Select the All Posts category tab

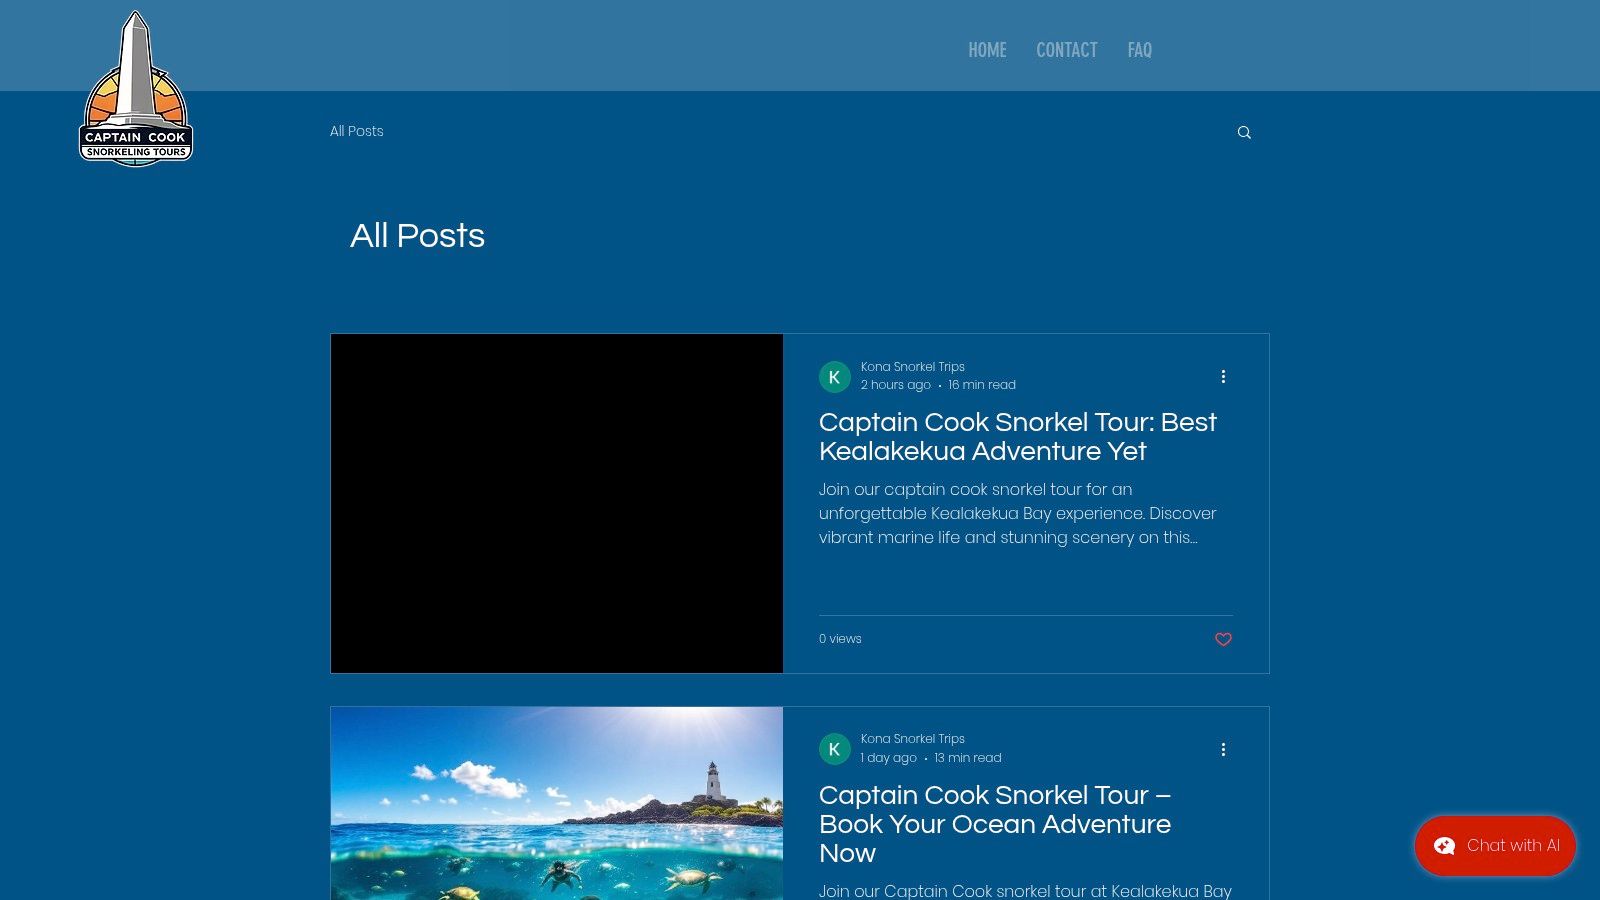pos(357,131)
